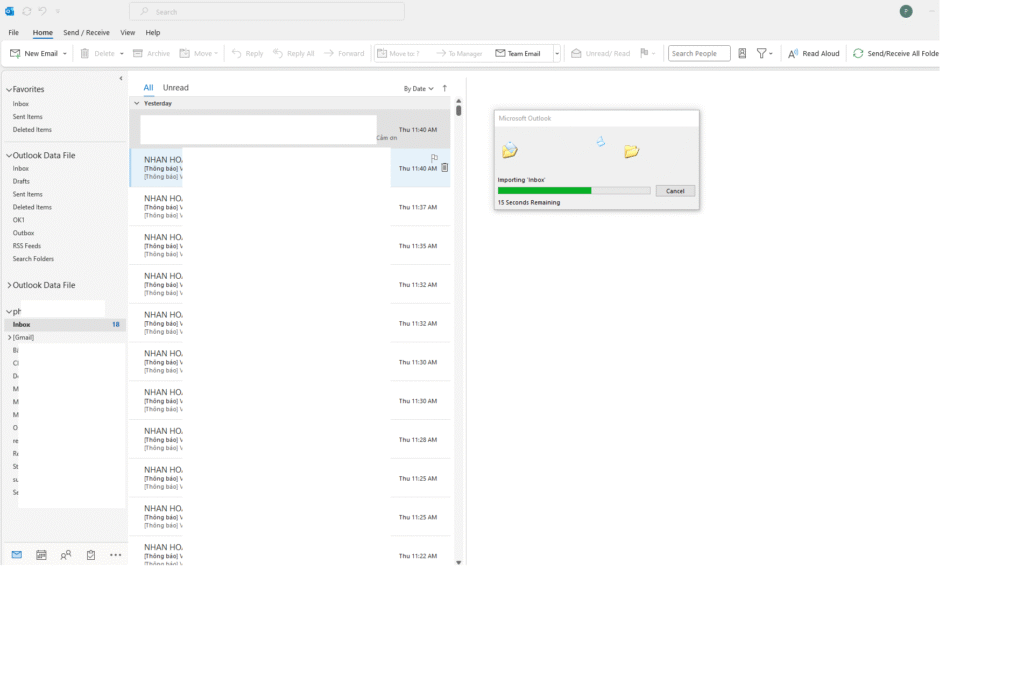The image size is (1024, 697).
Task: Cancel the Inbox import dialog
Action: click(675, 191)
